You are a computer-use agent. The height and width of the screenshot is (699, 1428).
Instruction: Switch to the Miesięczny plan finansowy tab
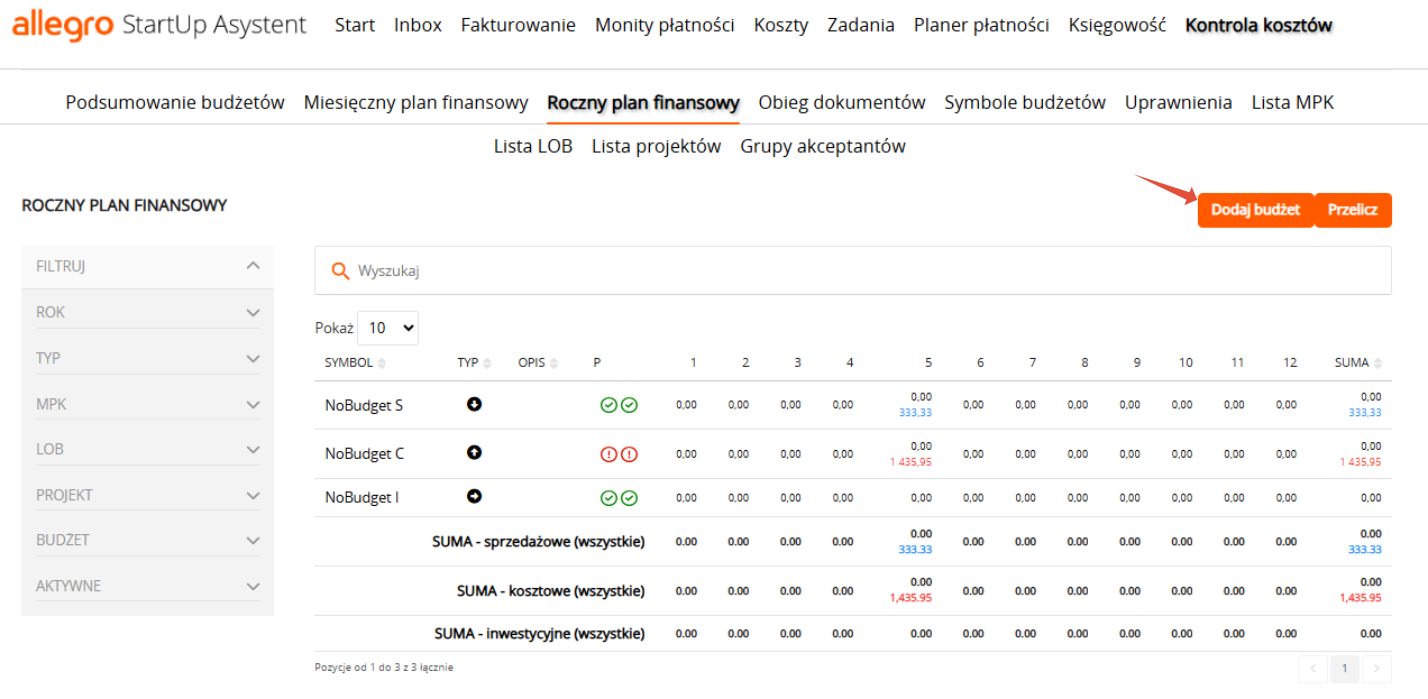tap(416, 102)
